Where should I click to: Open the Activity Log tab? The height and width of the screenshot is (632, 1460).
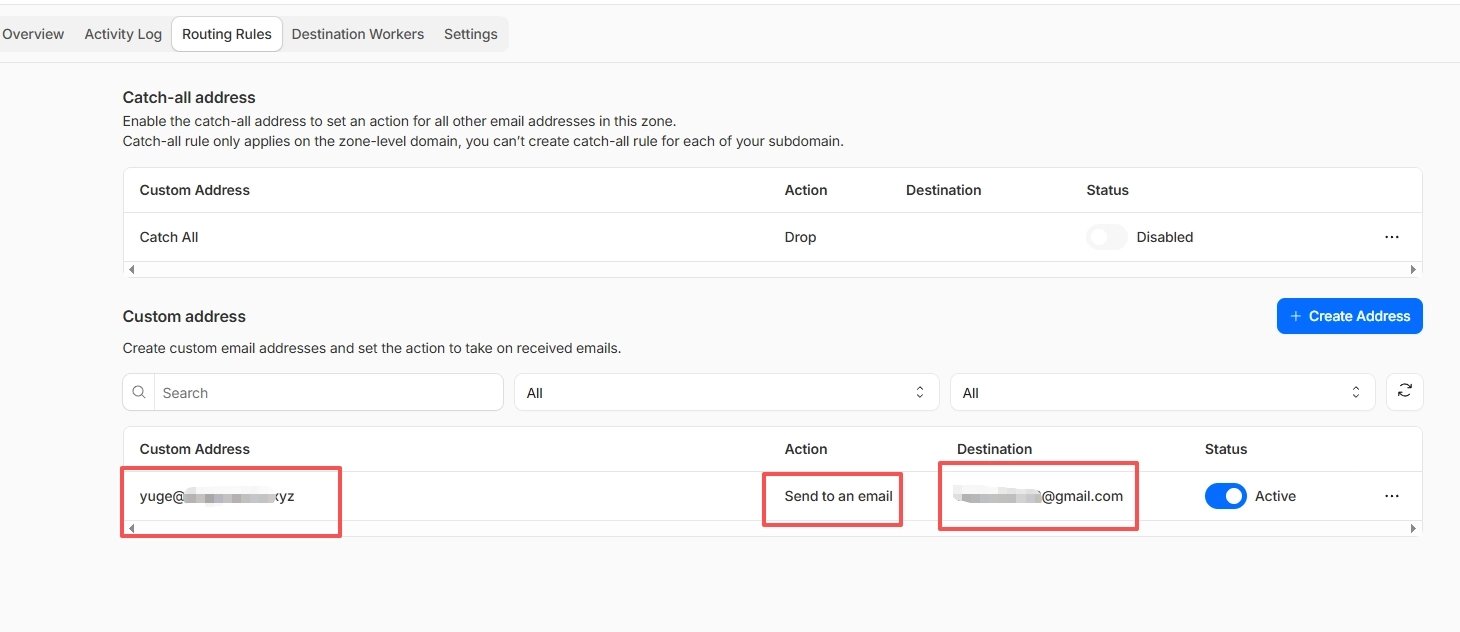[123, 34]
